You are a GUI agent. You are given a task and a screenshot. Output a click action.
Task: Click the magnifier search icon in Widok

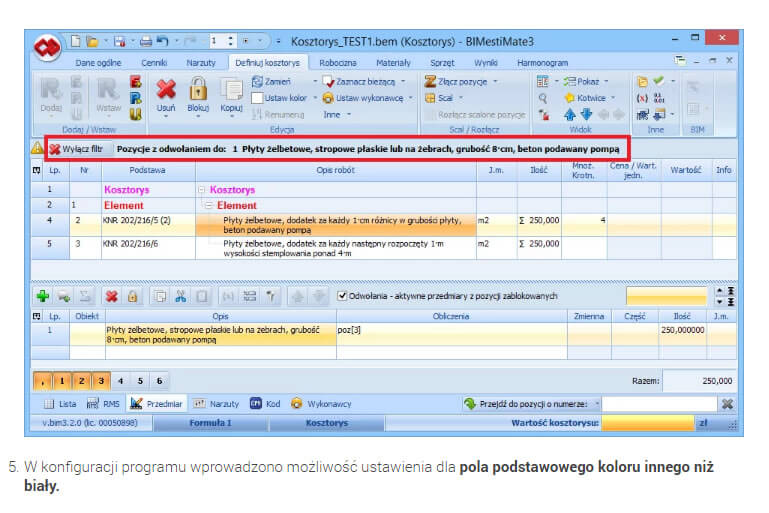pos(543,98)
